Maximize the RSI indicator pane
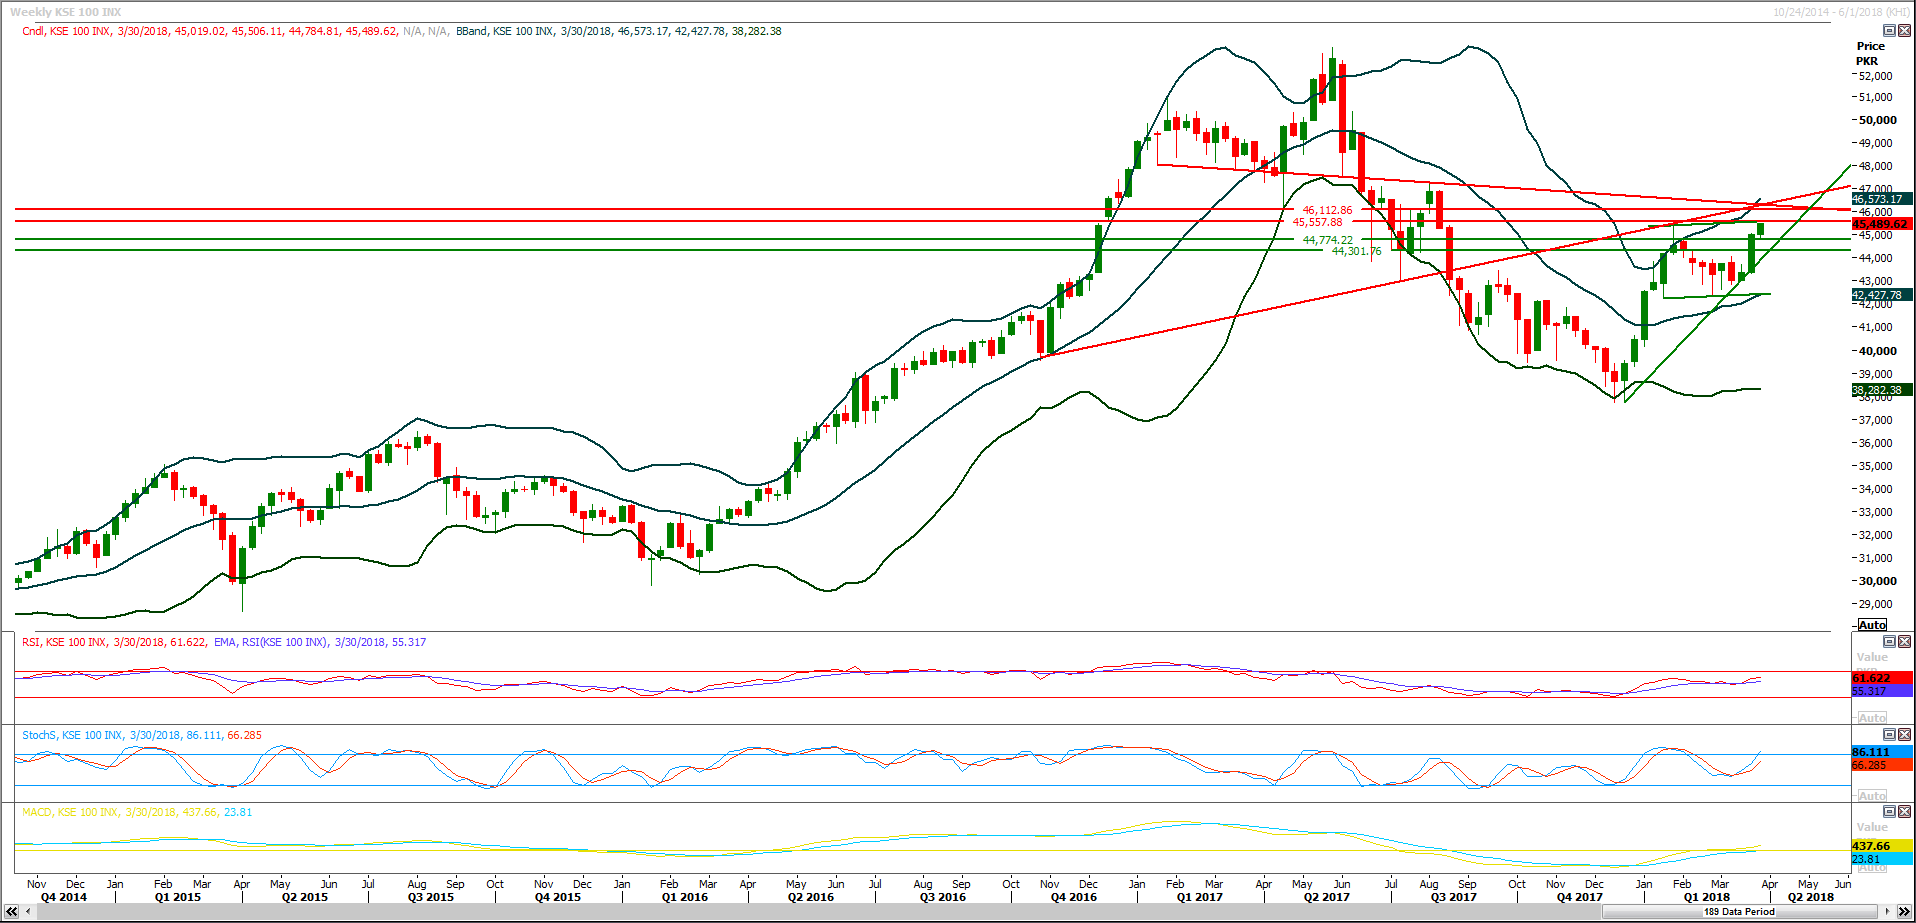The image size is (1916, 923). click(1889, 642)
